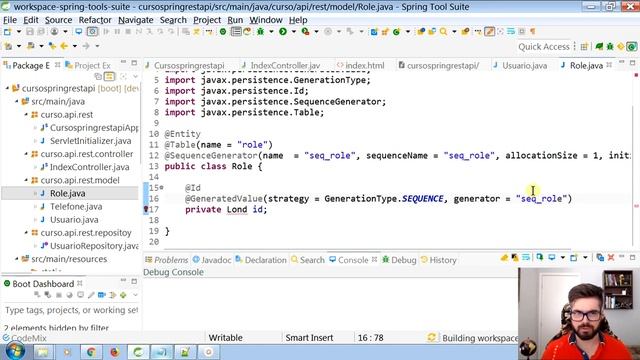Click the red Remove terminated launches icon
Screen dimensions: 640x360
coord(611,258)
